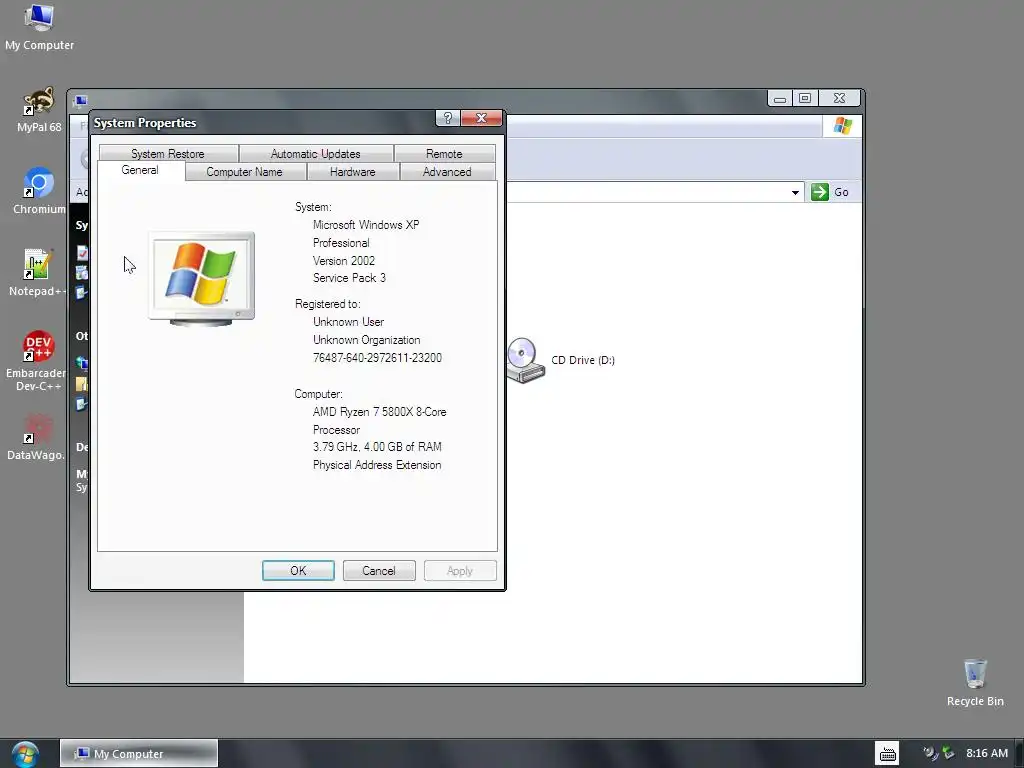Image resolution: width=1024 pixels, height=768 pixels.
Task: Click the Windows flag logo in Explorer
Action: pyautogui.click(x=842, y=125)
